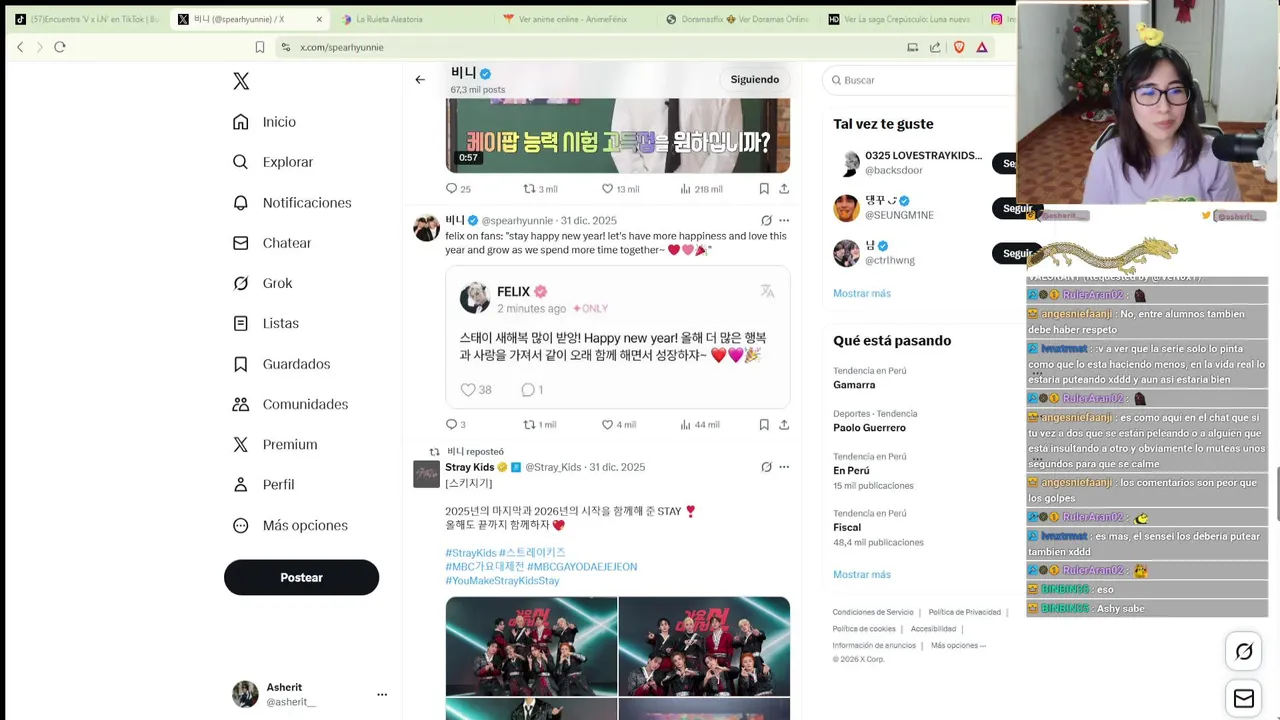Share the Felix post
1280x720 pixels.
pyautogui.click(x=784, y=424)
